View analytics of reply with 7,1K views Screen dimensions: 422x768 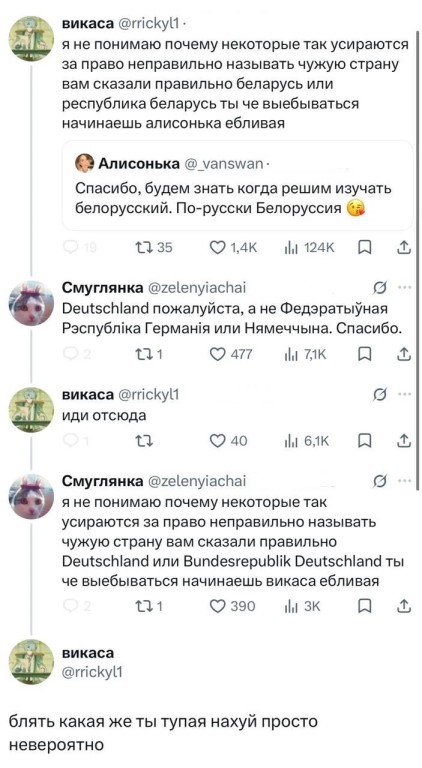click(x=307, y=354)
